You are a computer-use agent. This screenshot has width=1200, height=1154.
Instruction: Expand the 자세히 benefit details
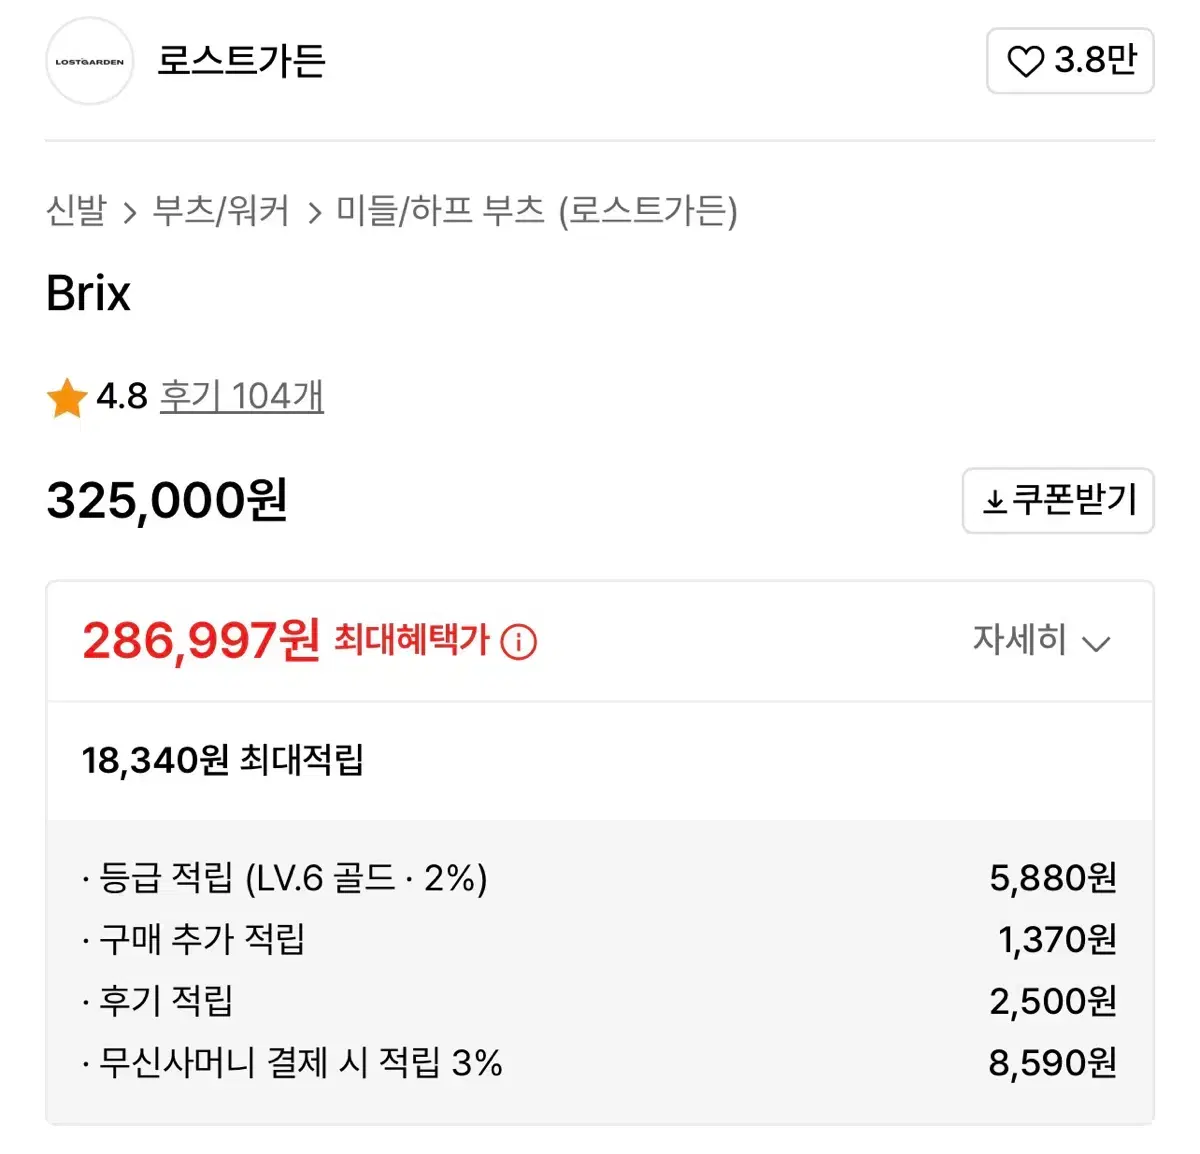(x=1020, y=640)
